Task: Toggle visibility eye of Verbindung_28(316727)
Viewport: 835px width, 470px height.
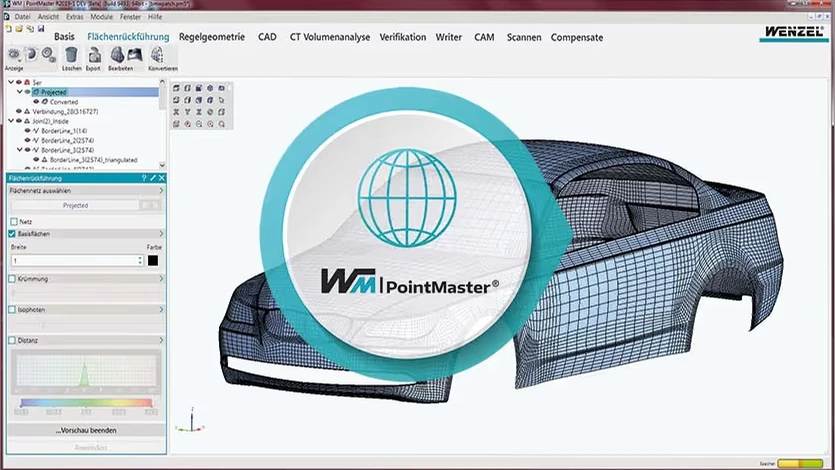Action: click(x=19, y=111)
